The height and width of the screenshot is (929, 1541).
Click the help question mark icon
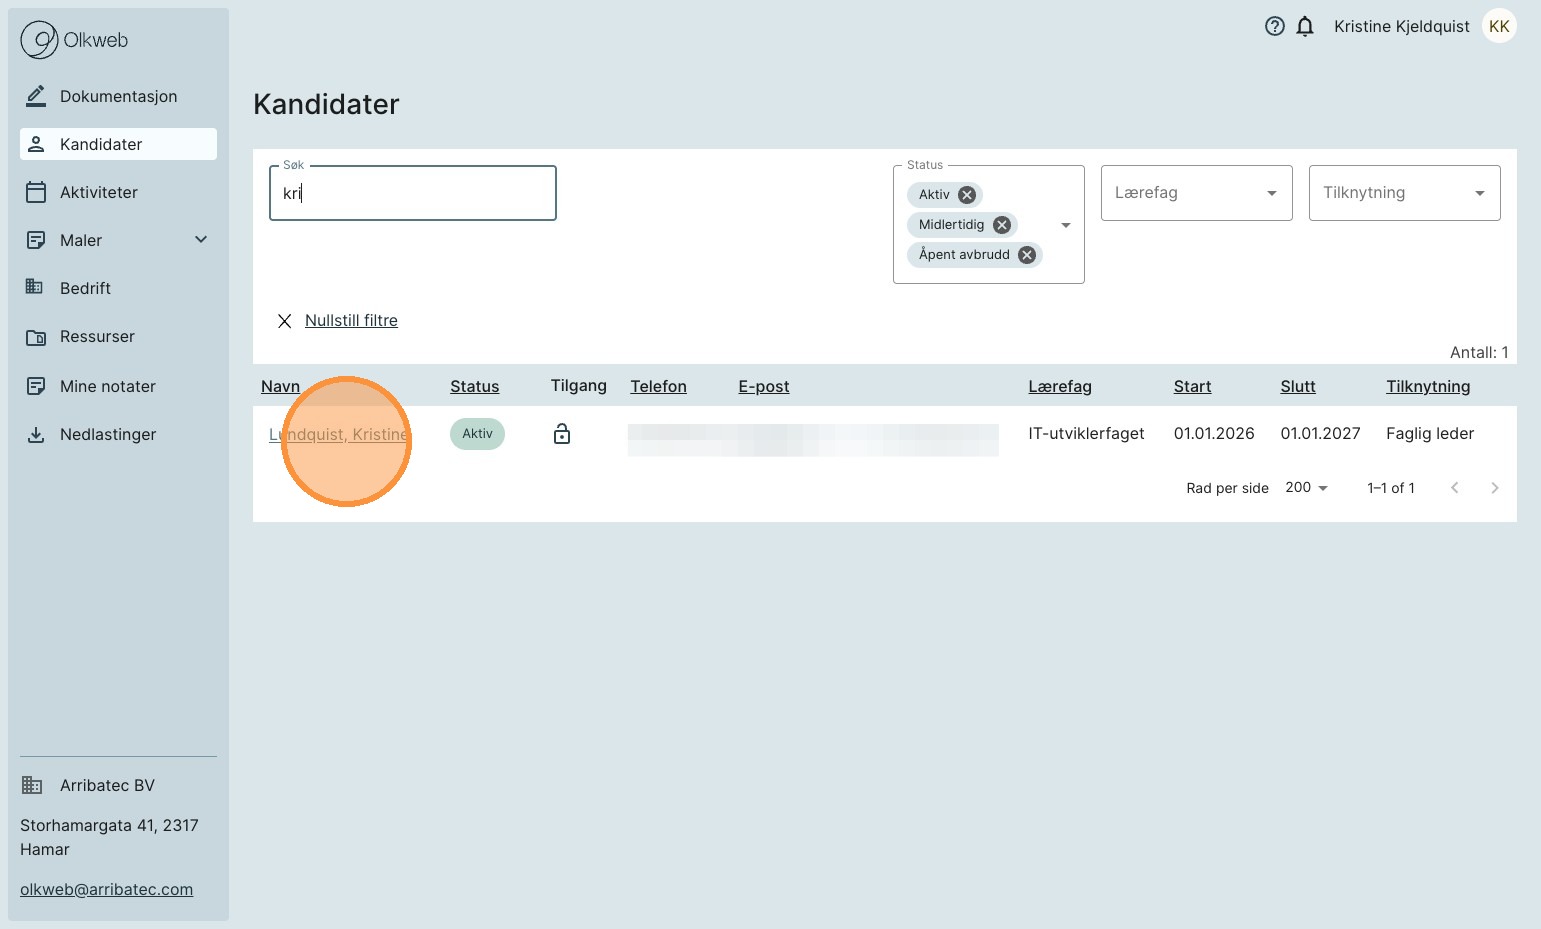tap(1274, 27)
